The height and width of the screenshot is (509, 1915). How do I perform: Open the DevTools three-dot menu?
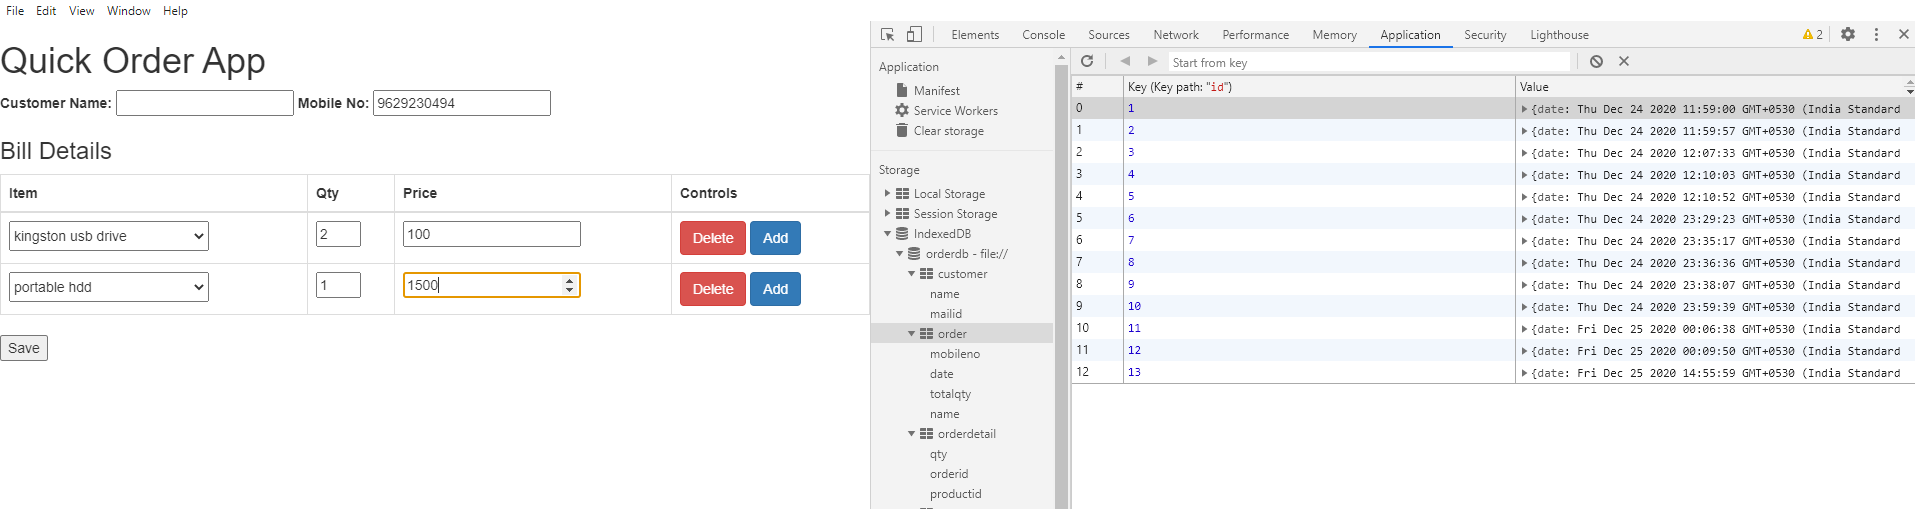[1876, 34]
